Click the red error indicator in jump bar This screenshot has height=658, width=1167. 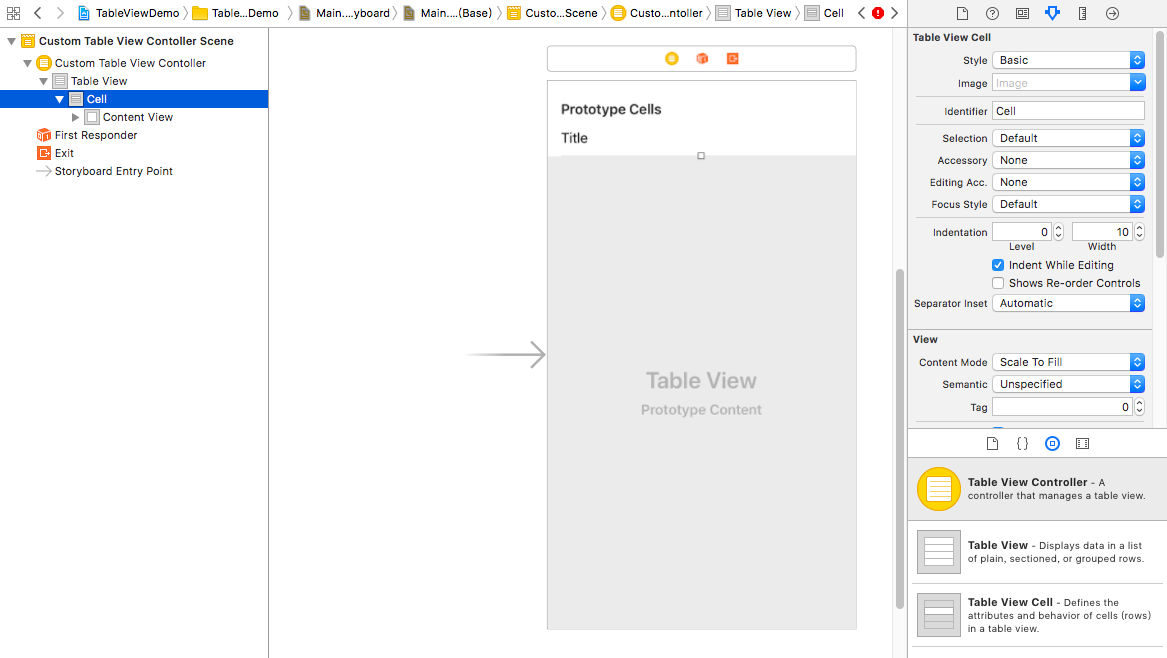pos(877,14)
